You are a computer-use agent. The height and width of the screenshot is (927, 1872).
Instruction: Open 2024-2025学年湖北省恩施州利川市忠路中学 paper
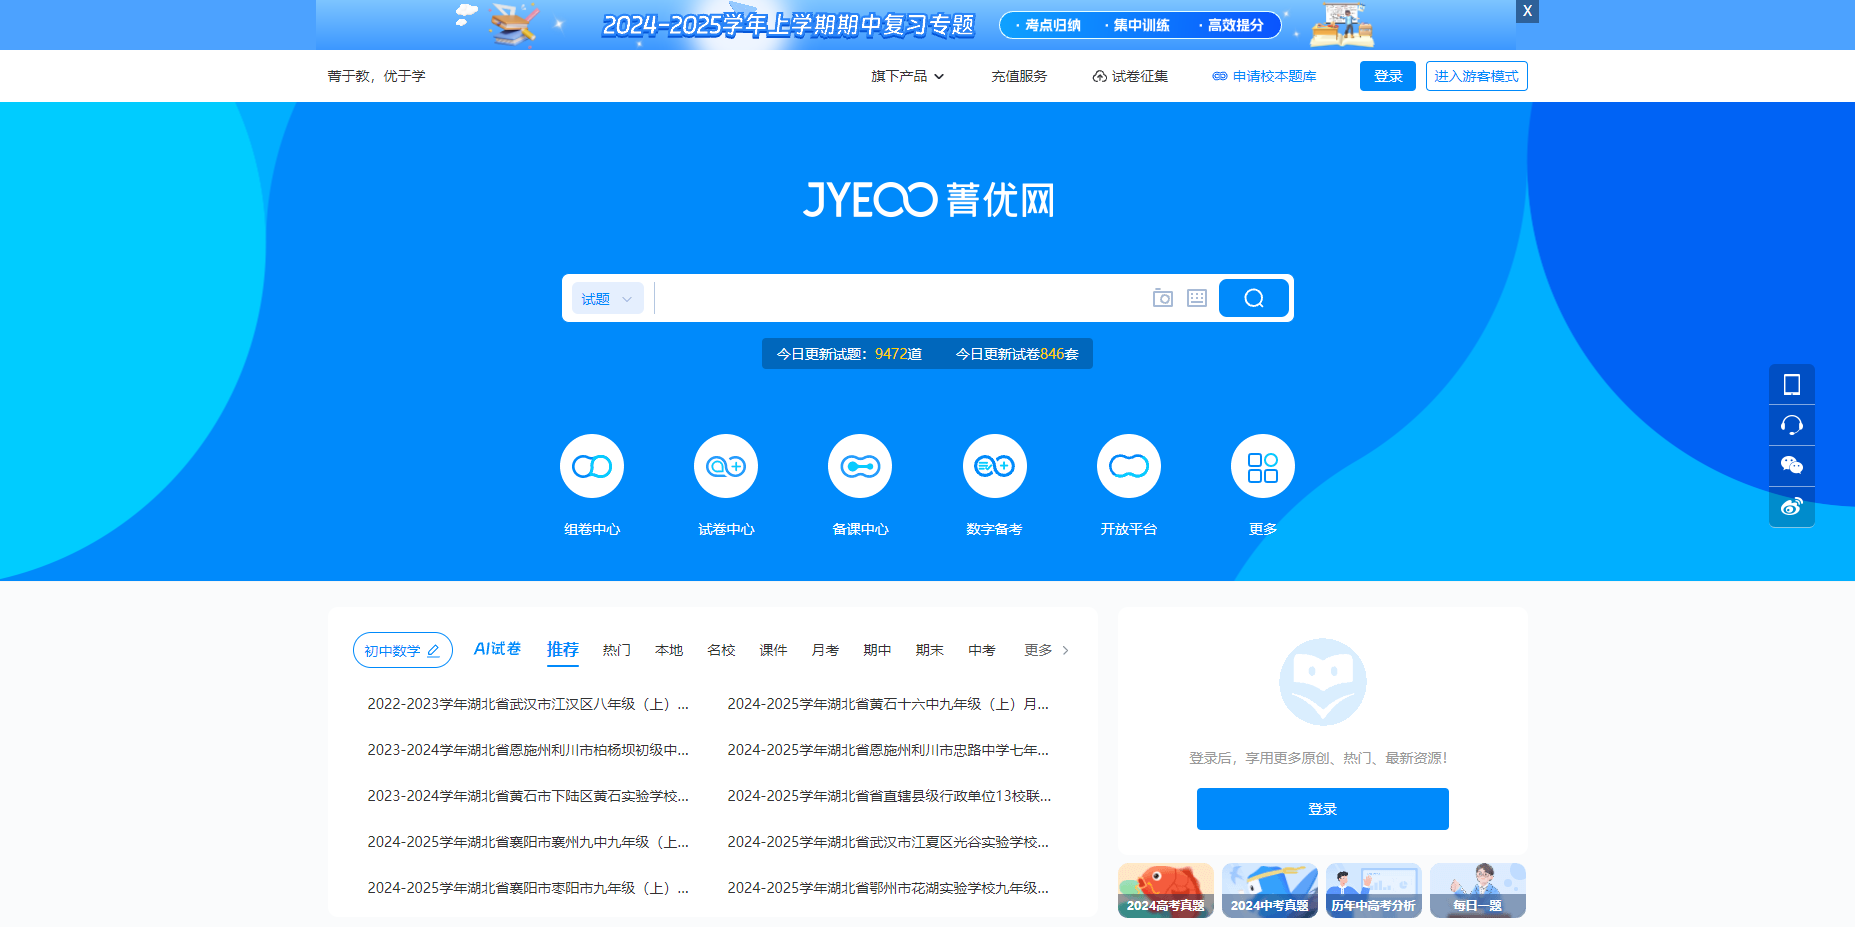click(888, 750)
